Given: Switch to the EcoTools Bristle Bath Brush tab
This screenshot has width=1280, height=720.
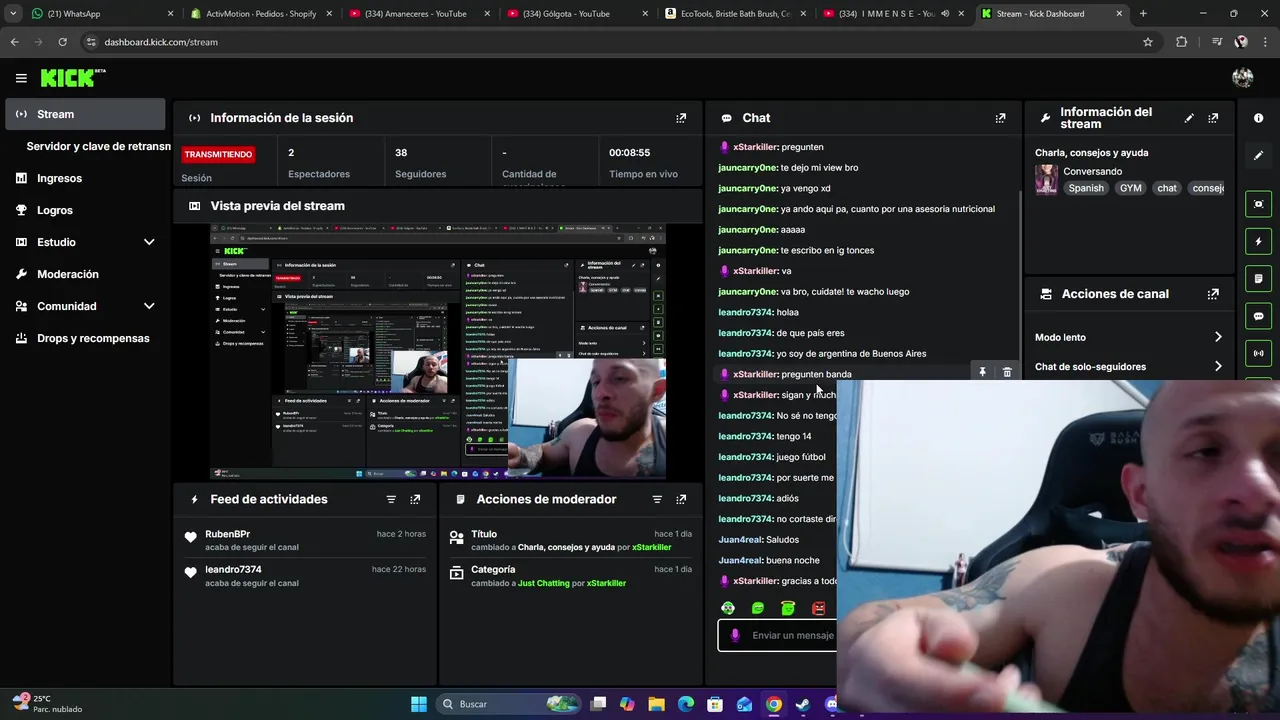Looking at the screenshot, I should tap(736, 14).
